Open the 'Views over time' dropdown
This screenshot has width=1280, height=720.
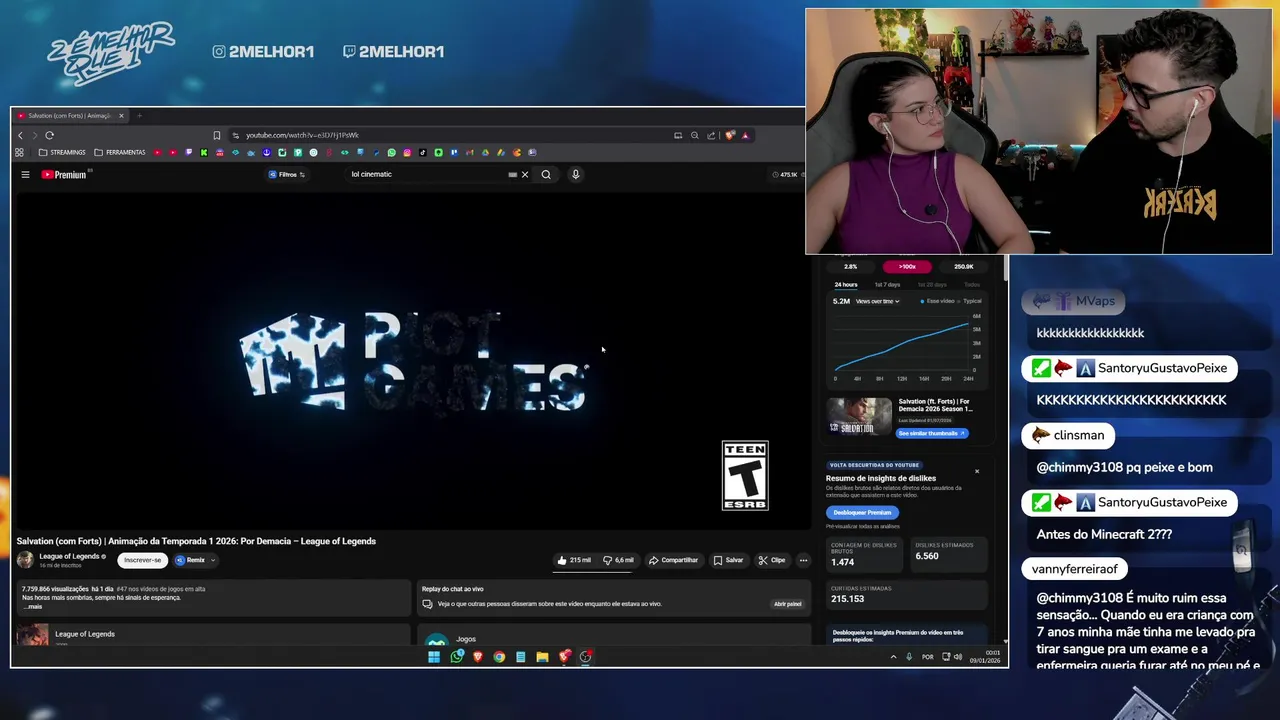click(877, 301)
